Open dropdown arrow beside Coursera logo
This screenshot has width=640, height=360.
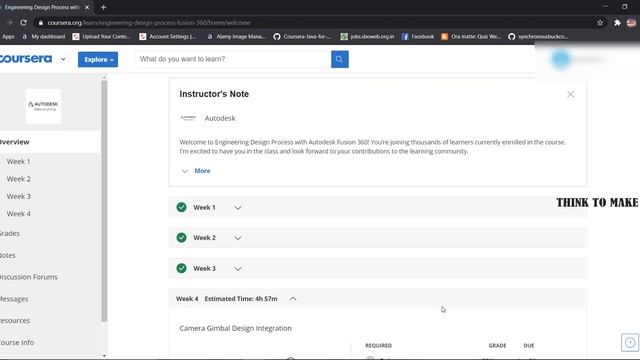(x=63, y=59)
